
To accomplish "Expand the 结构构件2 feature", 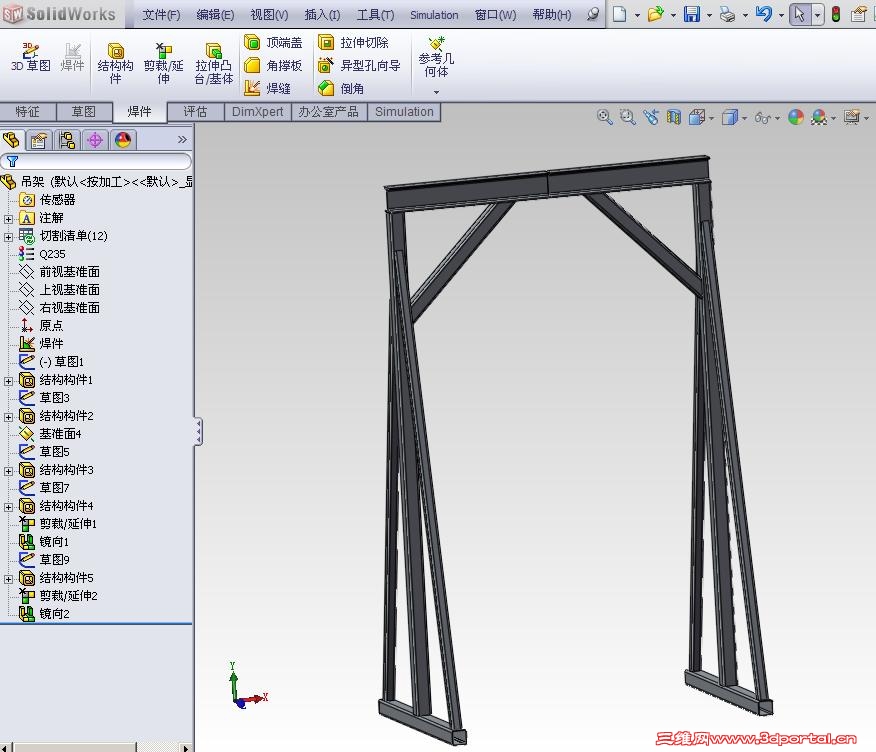I will coord(8,417).
